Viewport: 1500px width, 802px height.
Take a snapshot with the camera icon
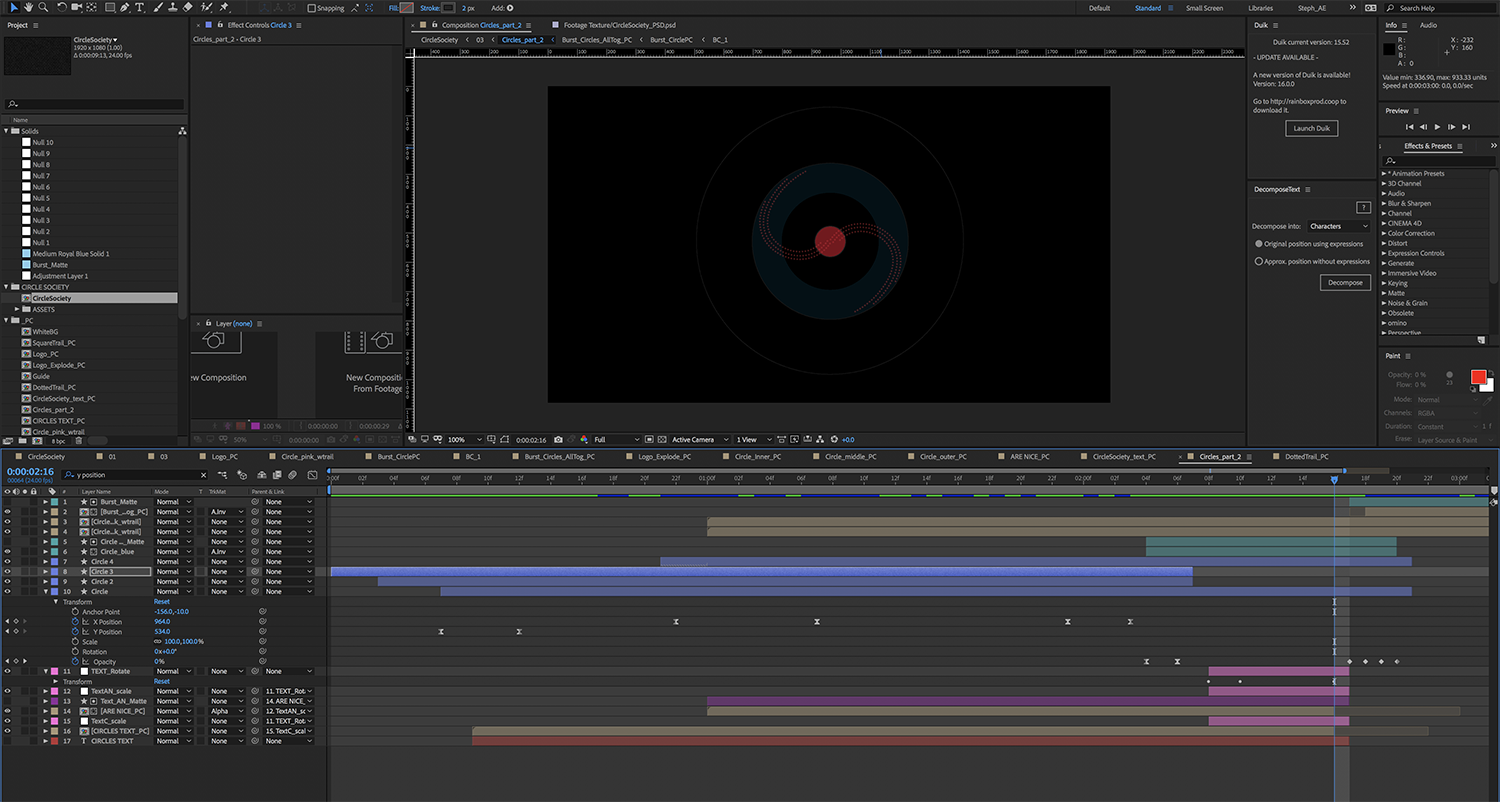558,439
